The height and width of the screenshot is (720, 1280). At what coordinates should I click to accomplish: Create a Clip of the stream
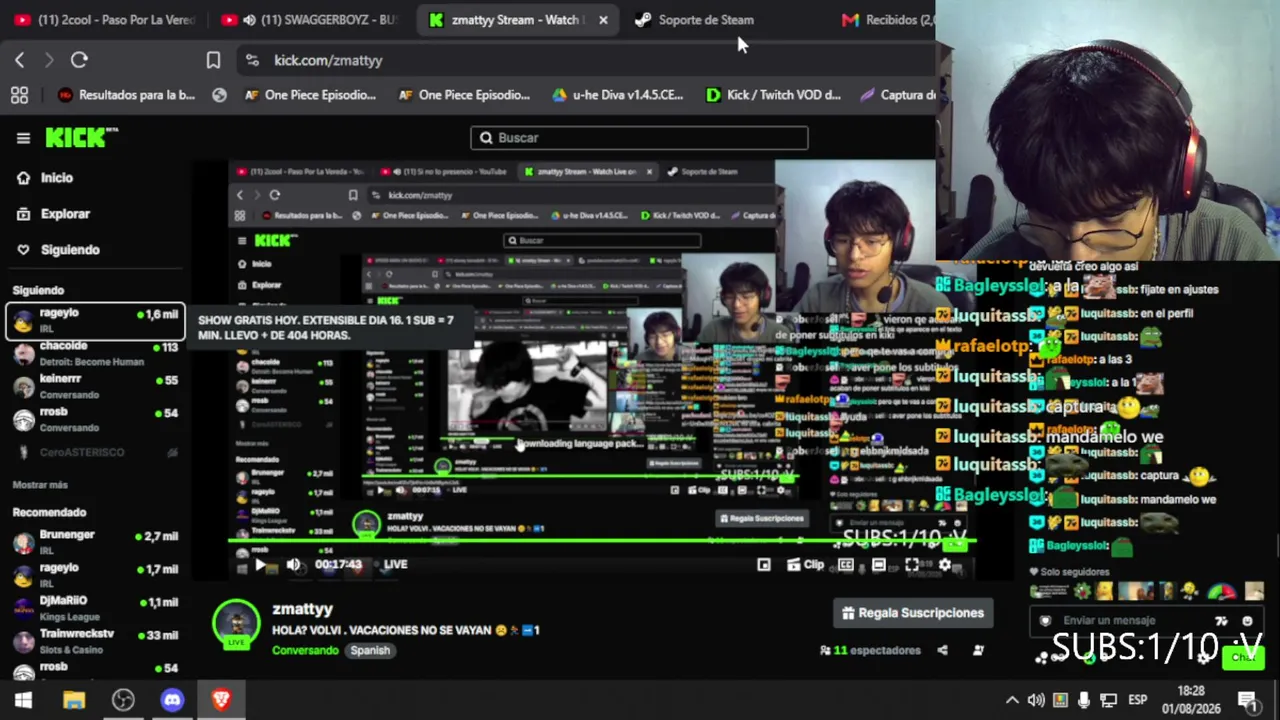coord(805,565)
